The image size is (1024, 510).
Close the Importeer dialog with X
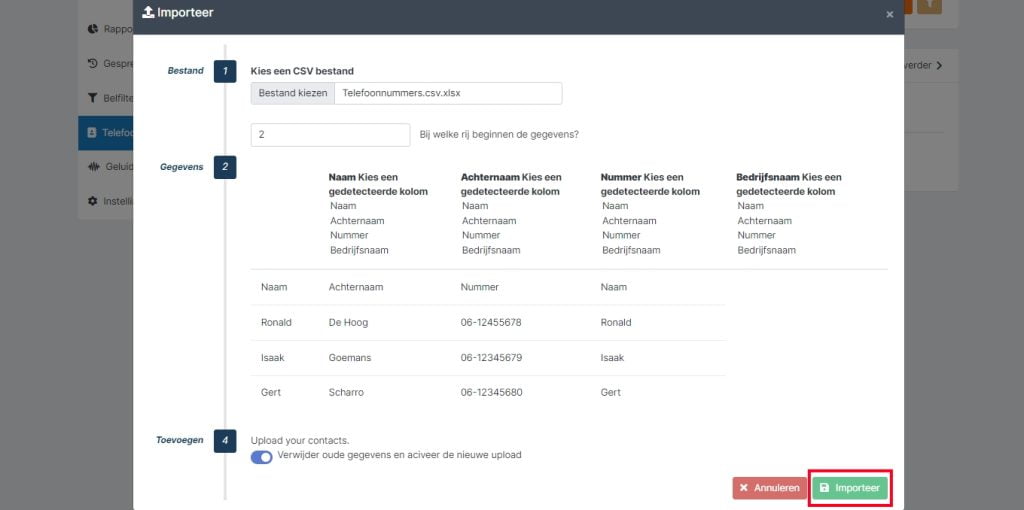(x=889, y=14)
